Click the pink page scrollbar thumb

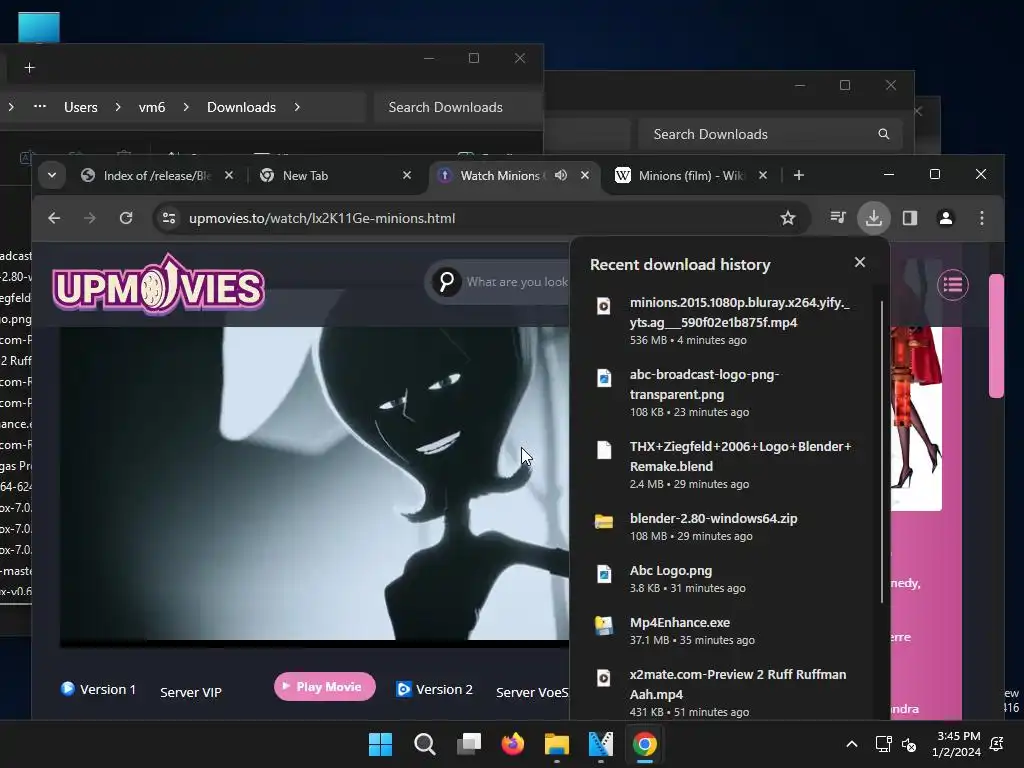coord(996,336)
